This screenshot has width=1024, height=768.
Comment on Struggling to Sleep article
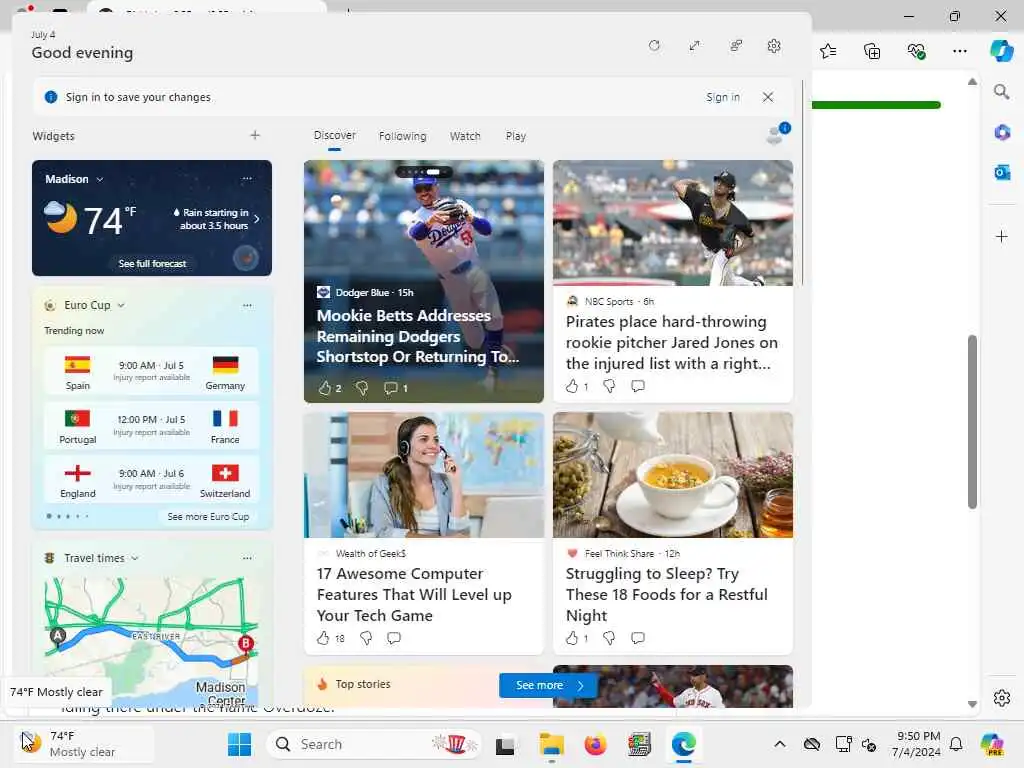point(638,638)
